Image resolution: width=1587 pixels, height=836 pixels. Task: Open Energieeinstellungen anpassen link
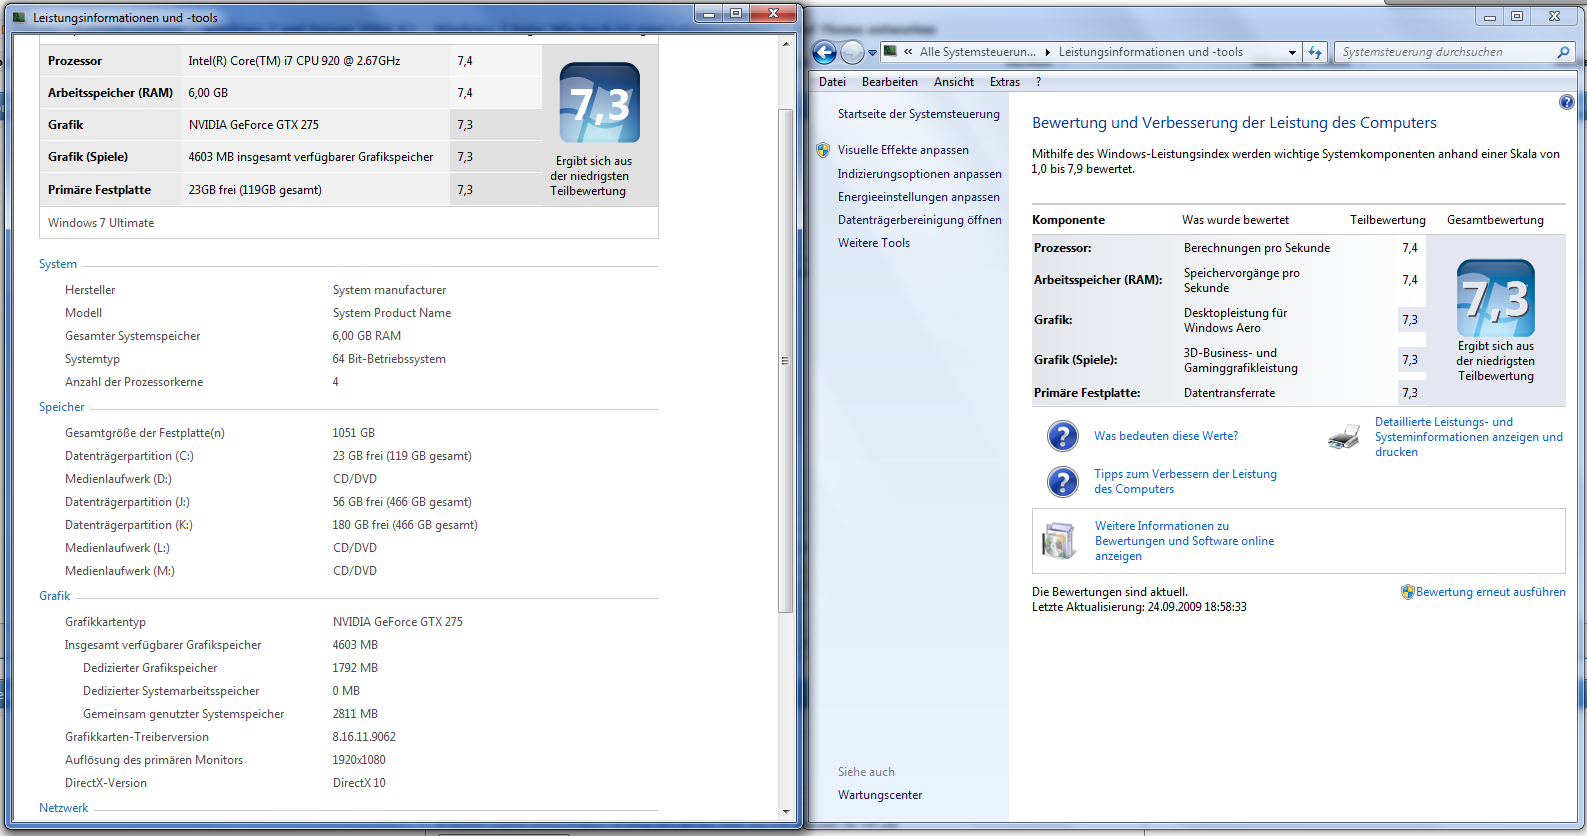click(919, 197)
